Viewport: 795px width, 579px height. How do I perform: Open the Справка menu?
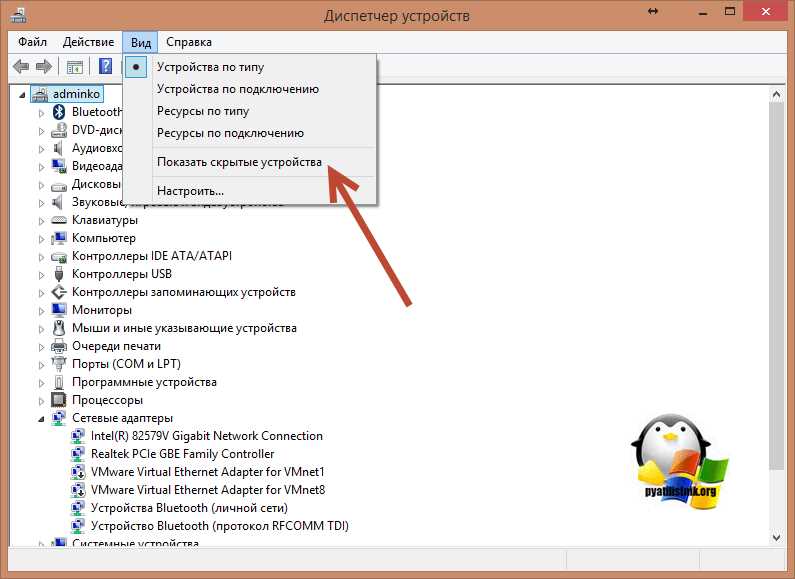click(x=189, y=42)
